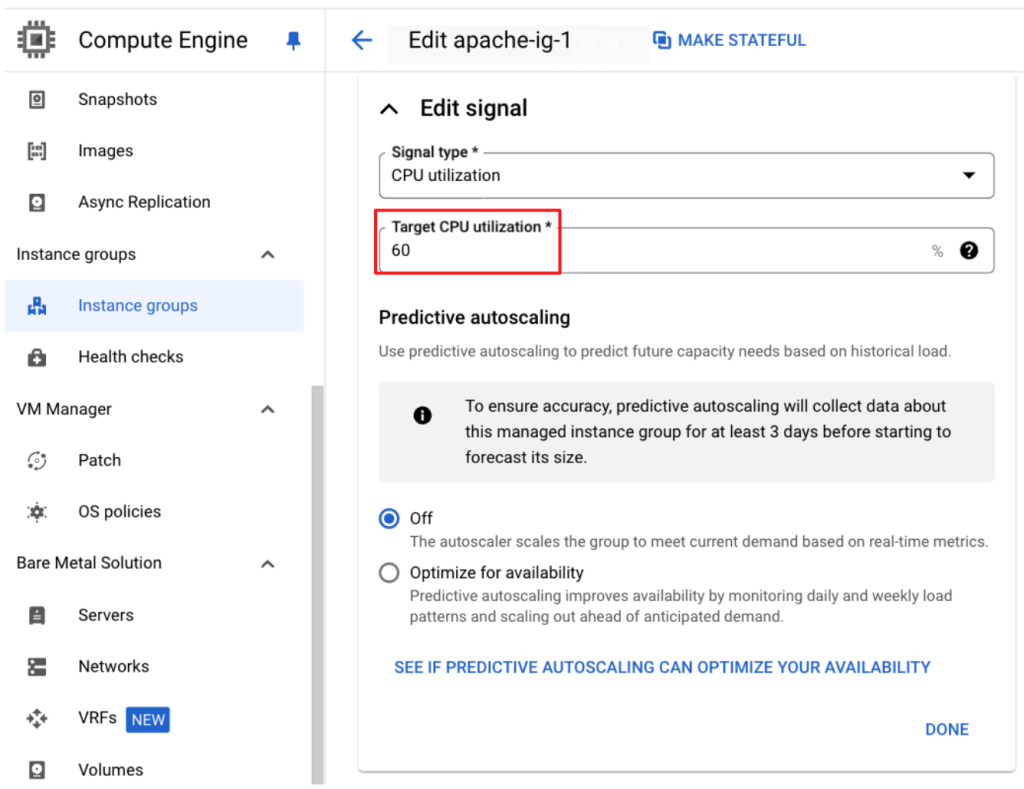
Task: Click the Edit apache-ig-1 page title
Action: [490, 40]
